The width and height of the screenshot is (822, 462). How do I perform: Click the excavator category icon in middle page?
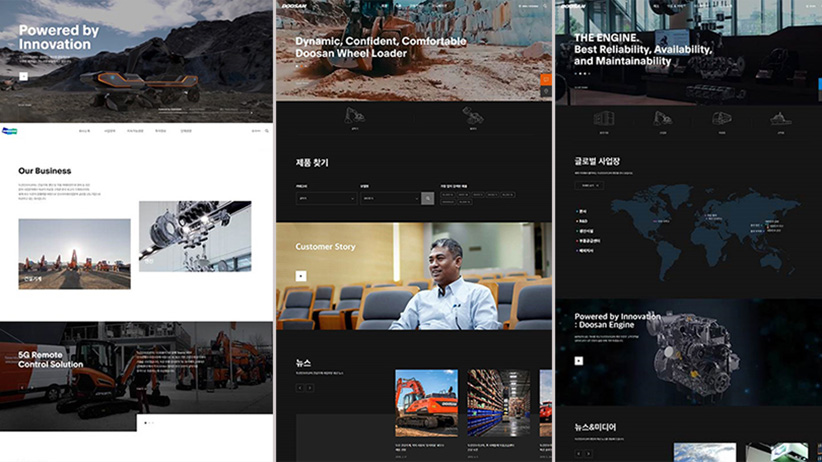point(354,115)
